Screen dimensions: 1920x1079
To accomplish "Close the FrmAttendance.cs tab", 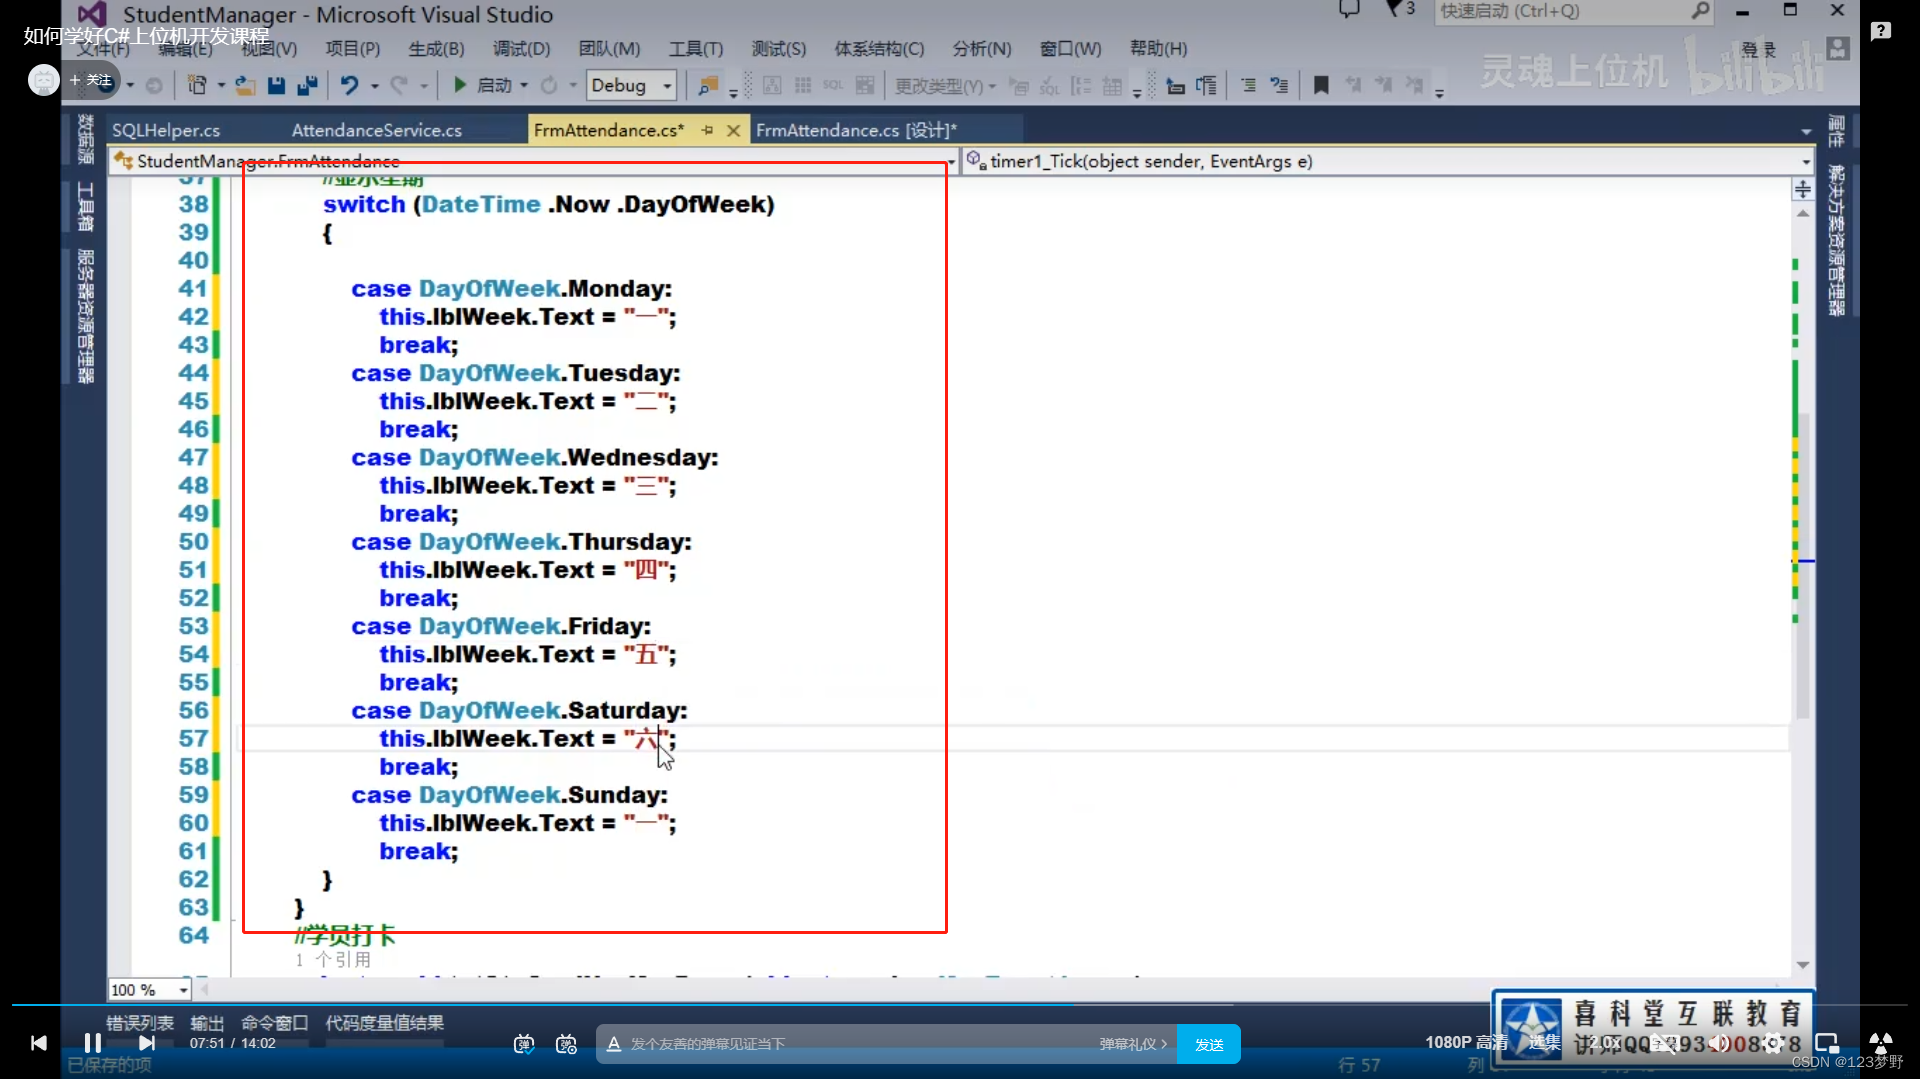I will coord(733,130).
